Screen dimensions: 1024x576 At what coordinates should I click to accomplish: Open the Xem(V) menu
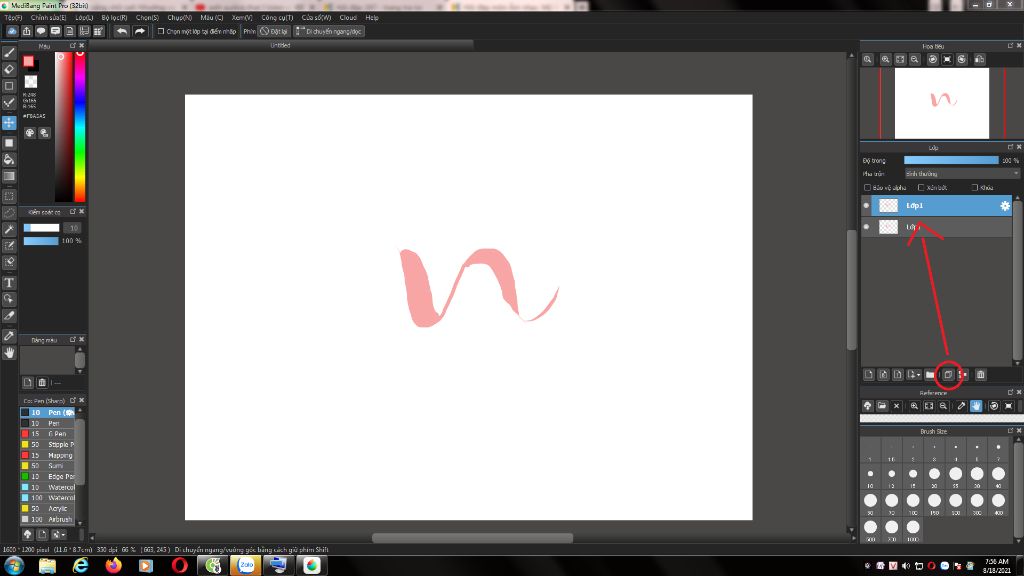pos(242,18)
